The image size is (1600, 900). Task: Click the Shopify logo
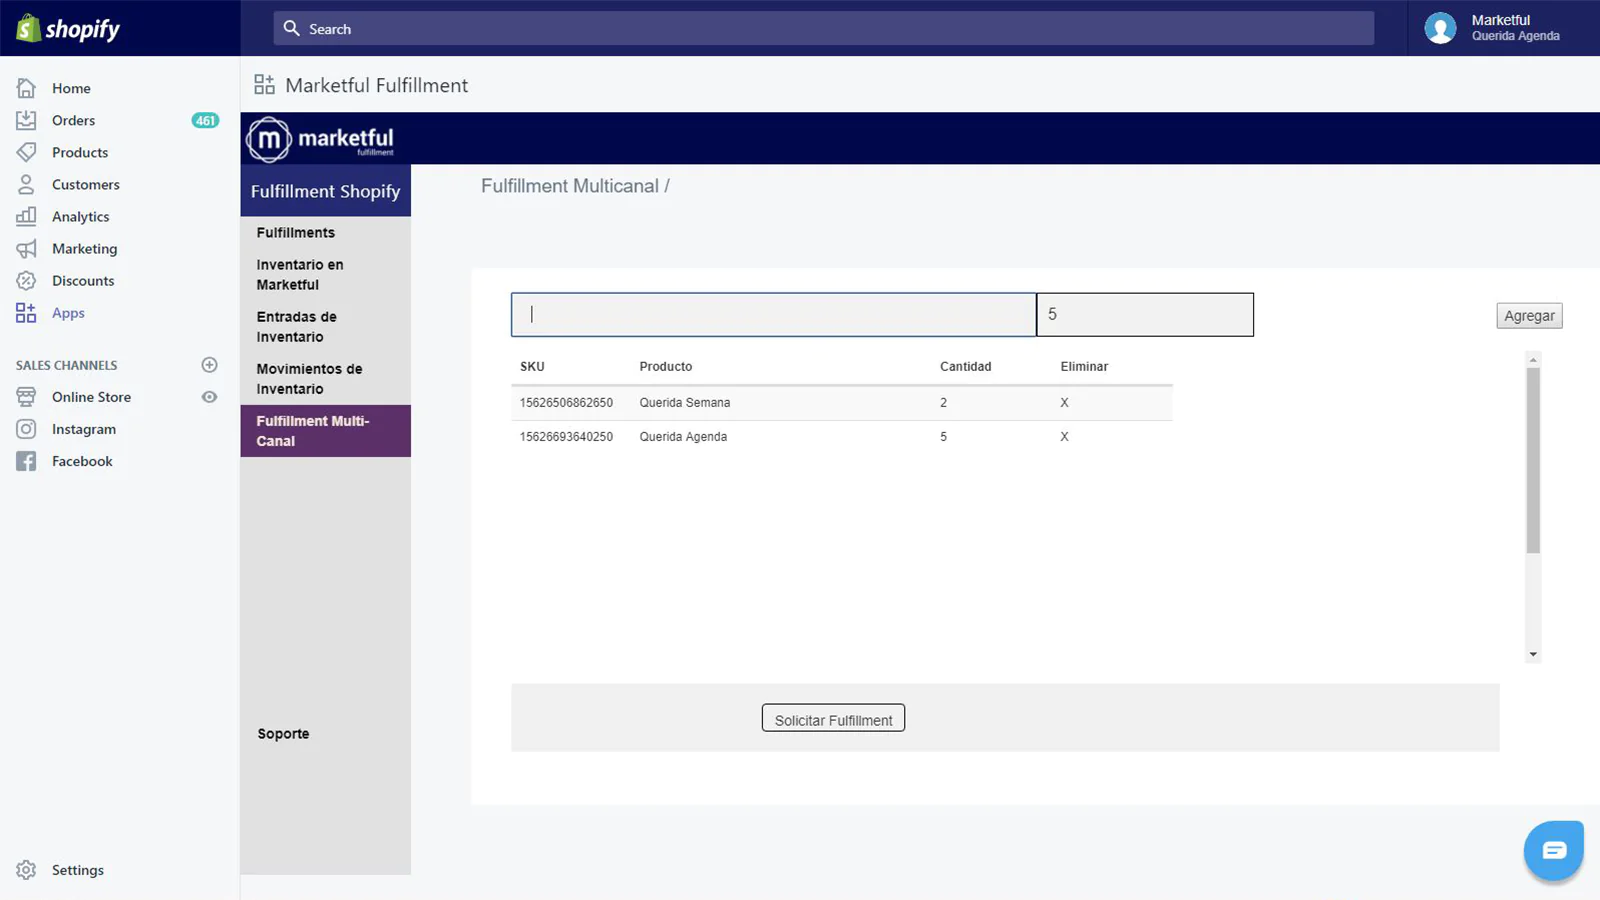point(68,29)
